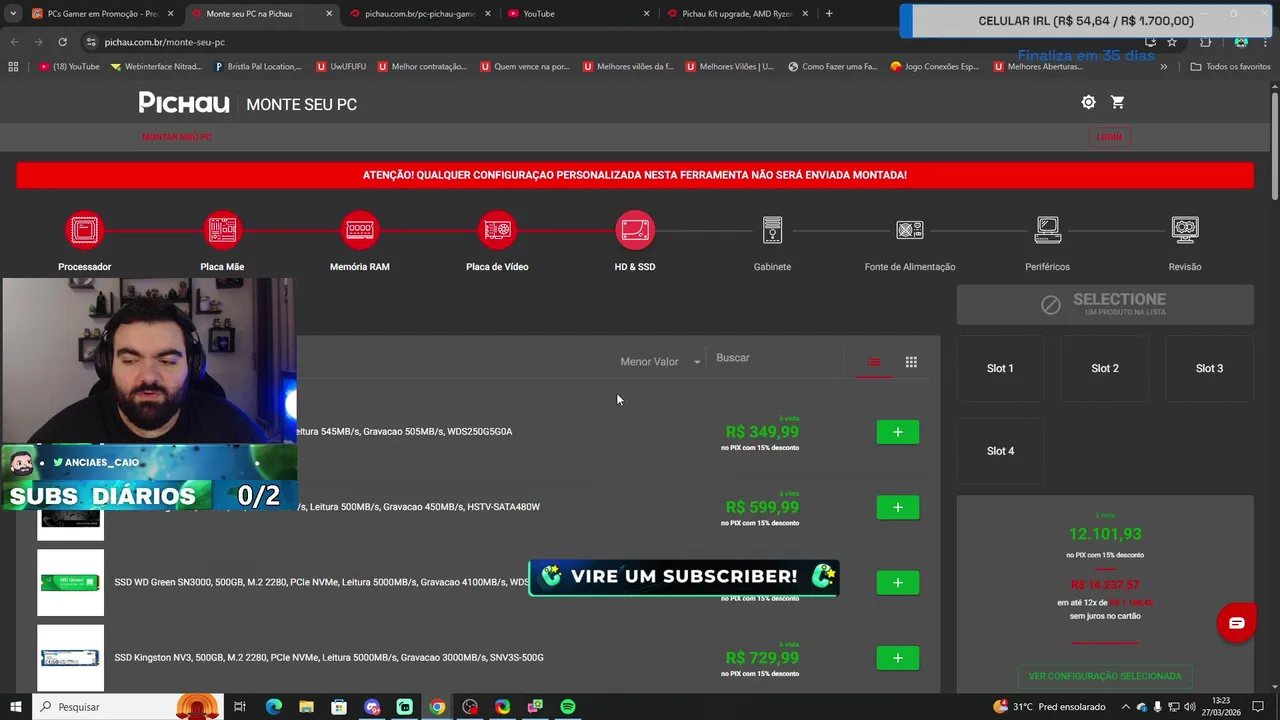The image size is (1280, 720).
Task: Close the Monte seu PC na Pichau tab
Action: (x=329, y=14)
